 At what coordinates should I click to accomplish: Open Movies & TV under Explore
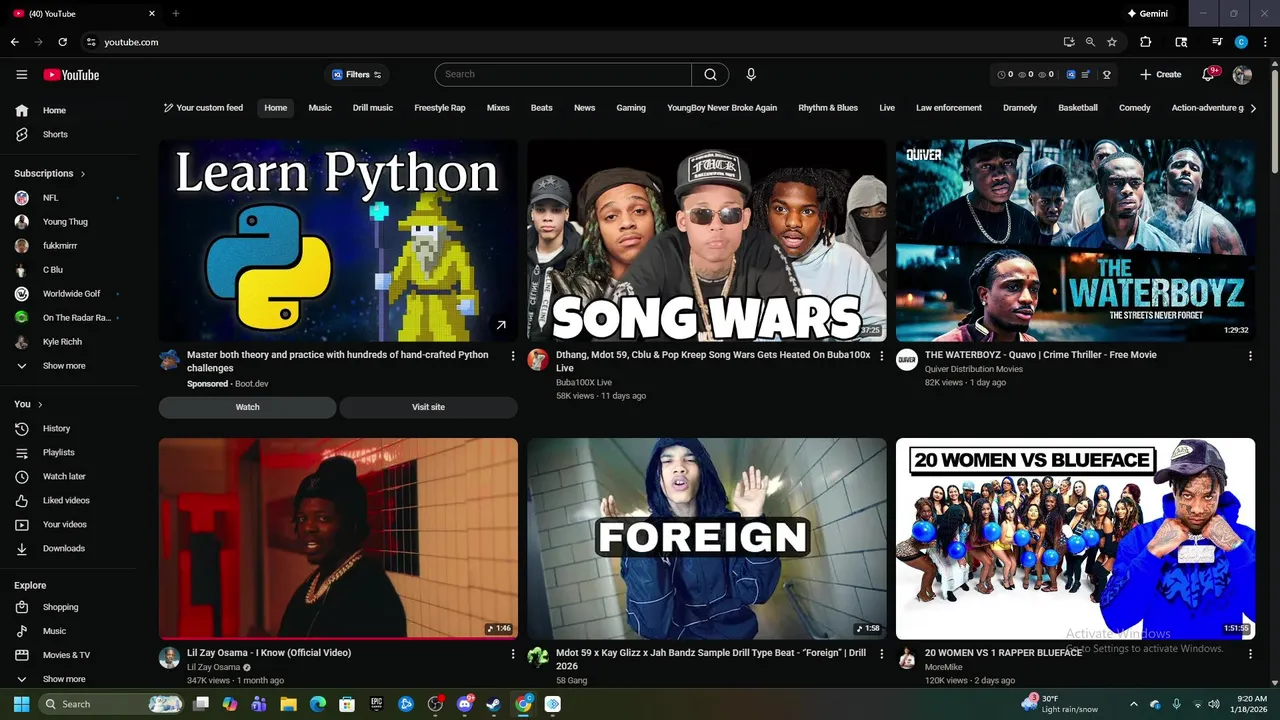tap(68, 655)
